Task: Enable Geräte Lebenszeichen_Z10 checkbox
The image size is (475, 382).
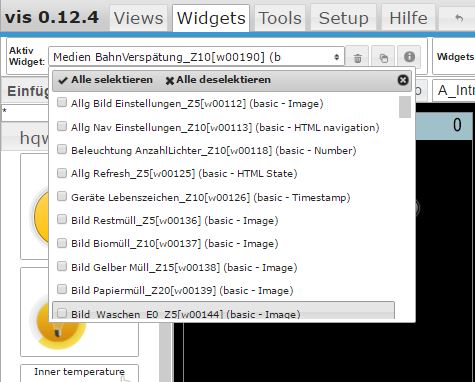Action: (x=62, y=196)
